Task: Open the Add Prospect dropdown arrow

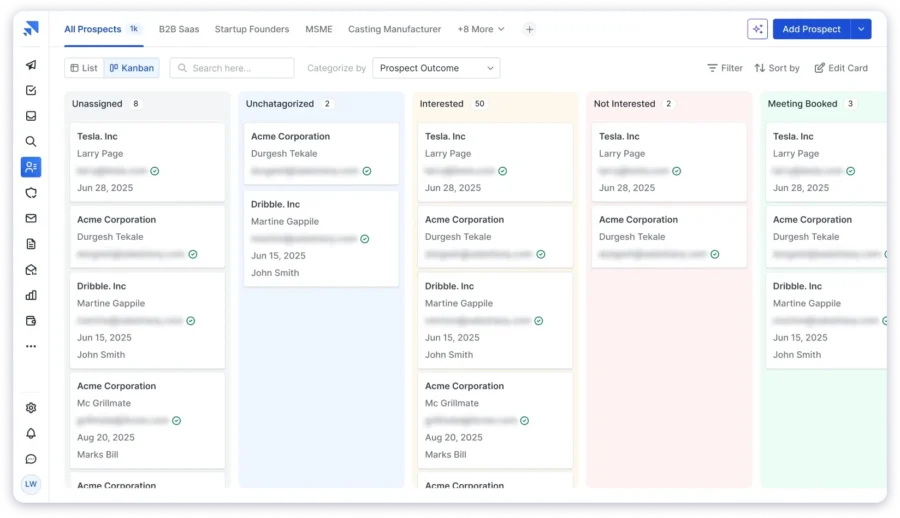Action: [x=860, y=29]
